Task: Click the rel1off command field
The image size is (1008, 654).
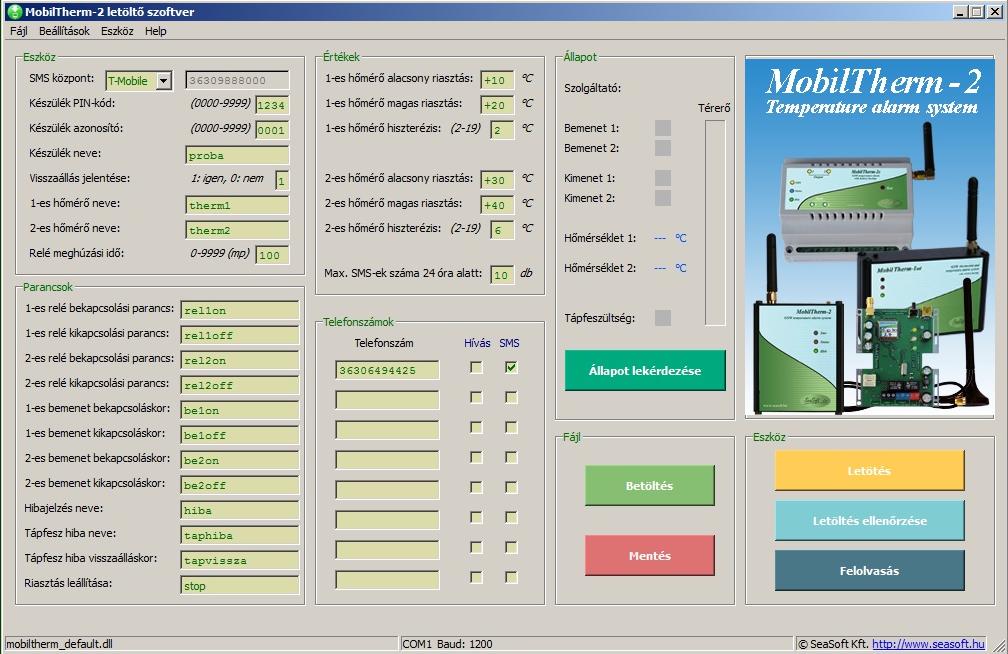Action: pyautogui.click(x=240, y=336)
